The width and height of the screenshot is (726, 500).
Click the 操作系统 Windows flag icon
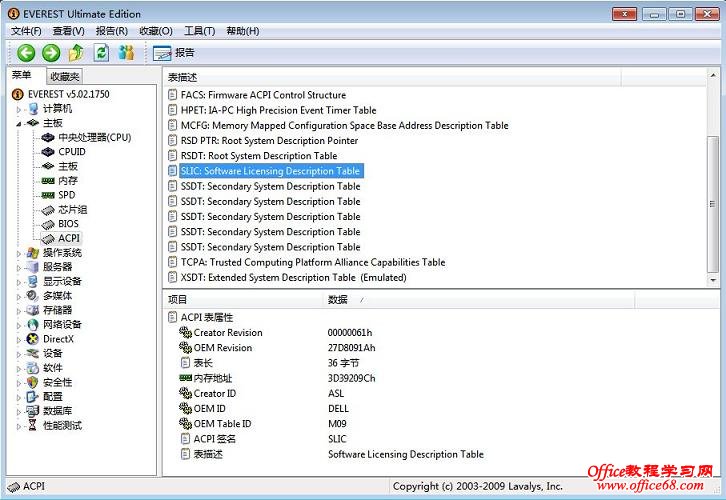(32, 253)
